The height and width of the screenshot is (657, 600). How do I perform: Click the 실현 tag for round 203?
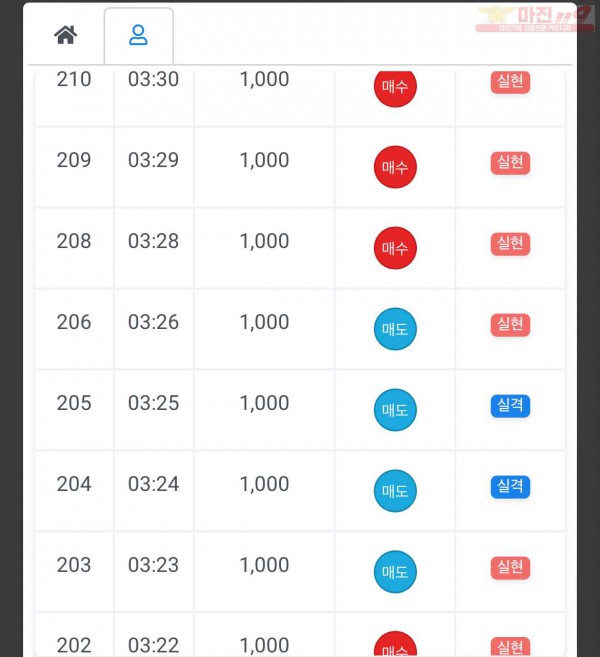coord(510,567)
